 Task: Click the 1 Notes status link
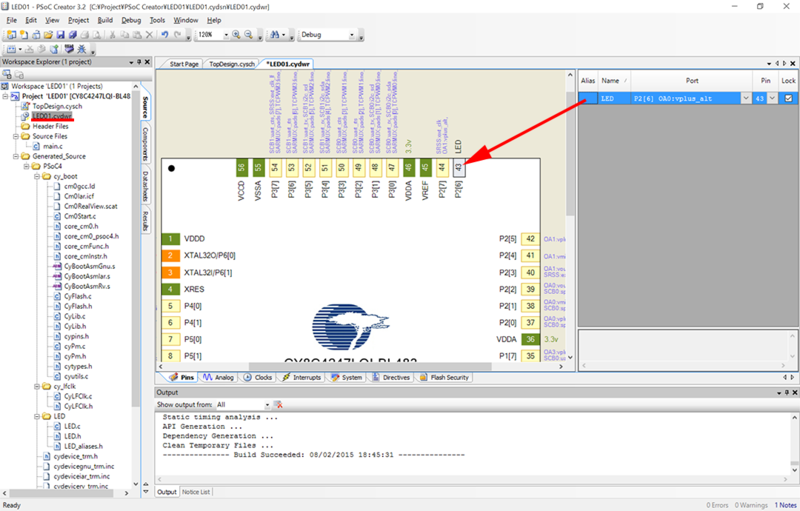pyautogui.click(x=785, y=505)
